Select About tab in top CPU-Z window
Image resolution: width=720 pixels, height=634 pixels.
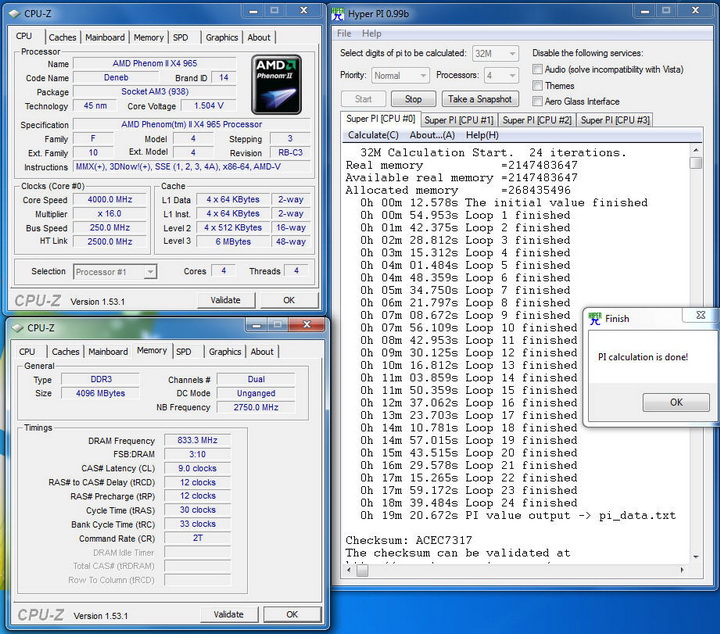pyautogui.click(x=259, y=38)
